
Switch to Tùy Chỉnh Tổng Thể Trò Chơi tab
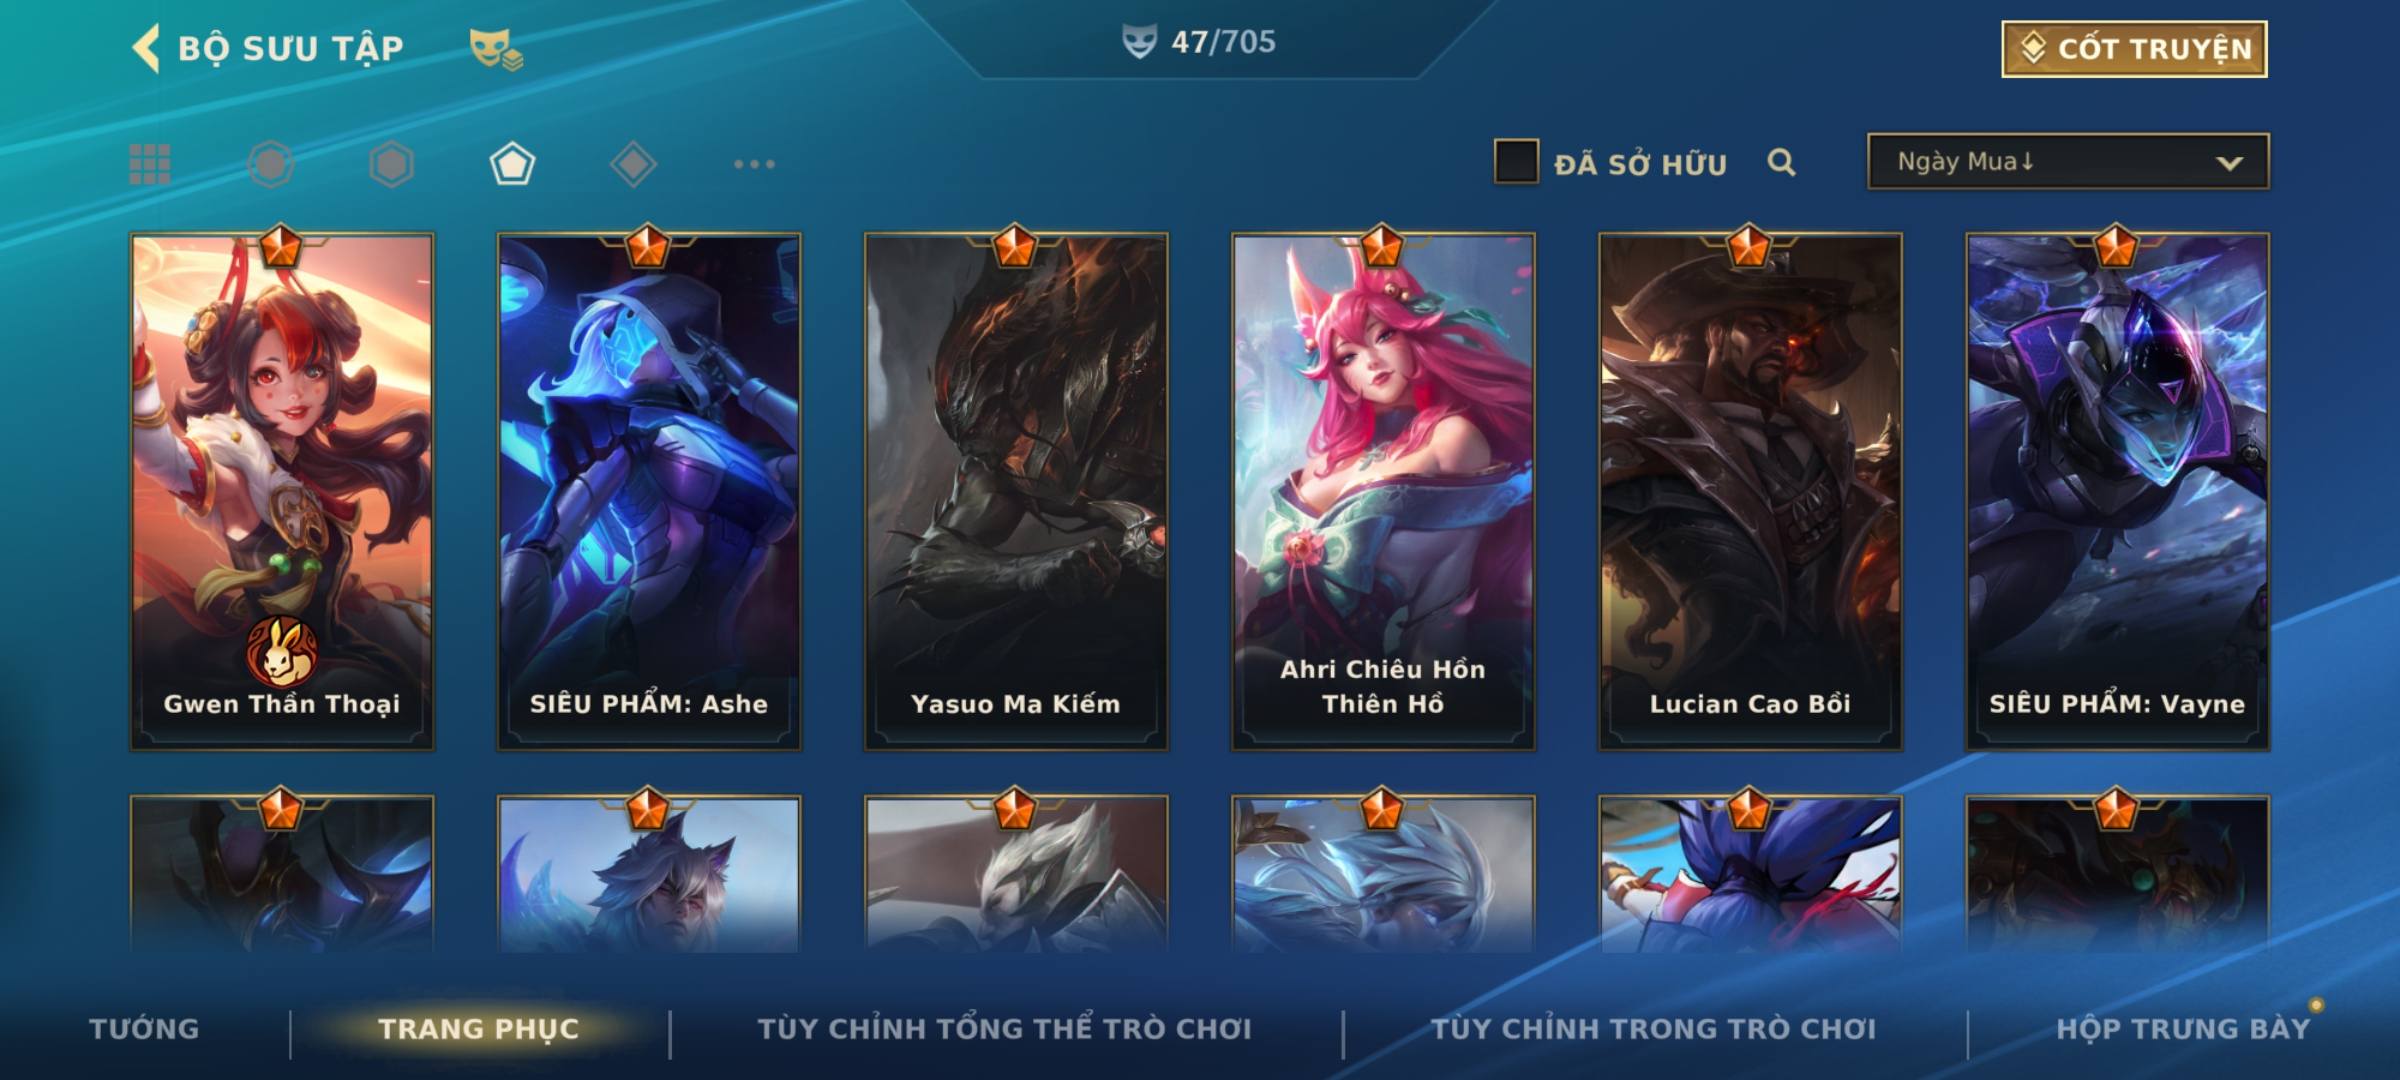coord(1004,1029)
